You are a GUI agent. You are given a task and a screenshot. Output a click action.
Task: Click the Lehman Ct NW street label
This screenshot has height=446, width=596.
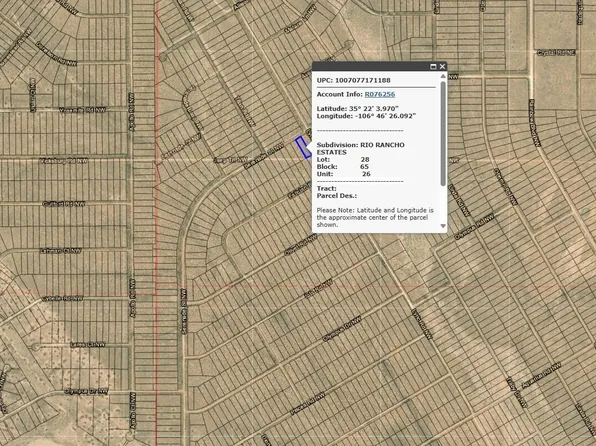(x=61, y=251)
